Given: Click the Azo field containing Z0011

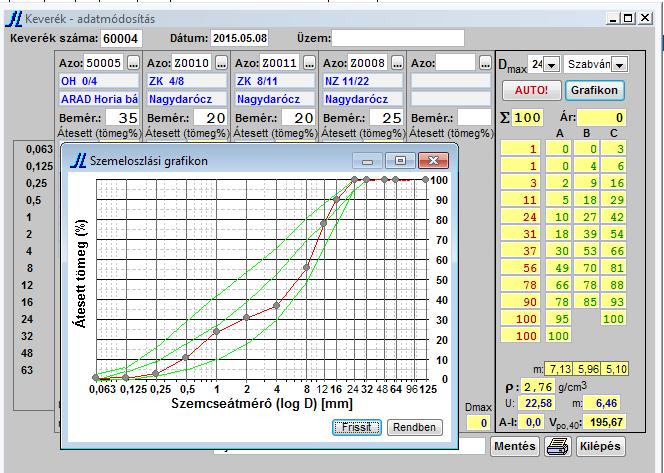Looking at the screenshot, I should pos(280,63).
